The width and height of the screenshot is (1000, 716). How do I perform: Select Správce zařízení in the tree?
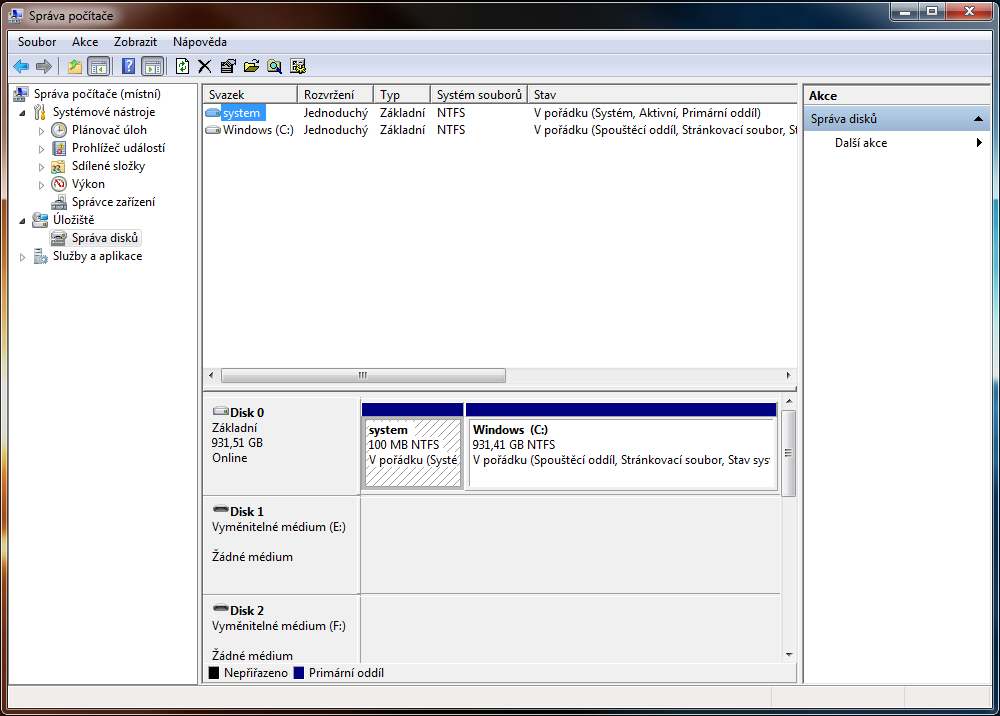click(x=113, y=202)
